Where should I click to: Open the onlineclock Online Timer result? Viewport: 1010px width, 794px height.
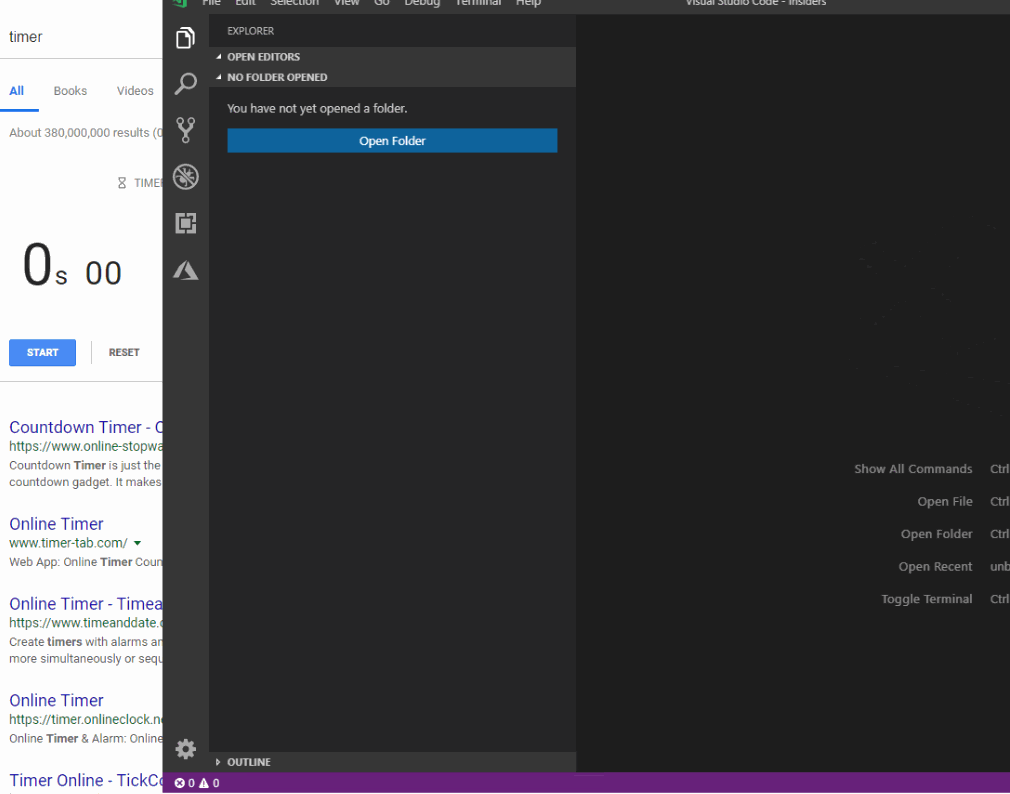tap(56, 700)
